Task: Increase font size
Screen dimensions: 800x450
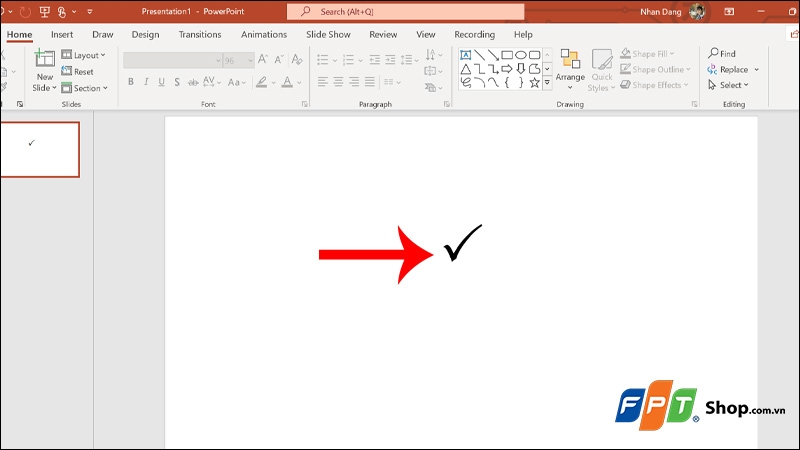Action: coord(263,60)
